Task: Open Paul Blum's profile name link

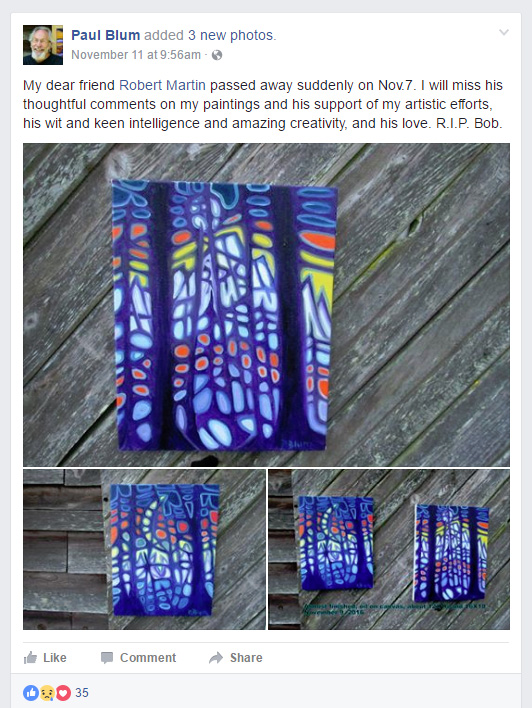Action: click(106, 35)
